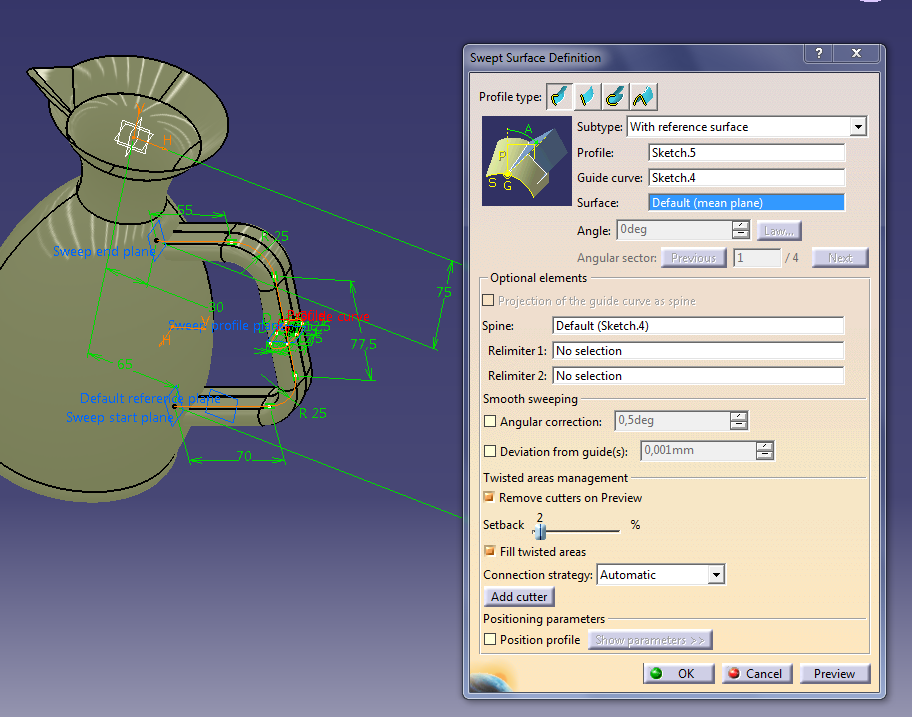The image size is (912, 717).
Task: Open the Subtype dropdown list
Action: pos(858,127)
